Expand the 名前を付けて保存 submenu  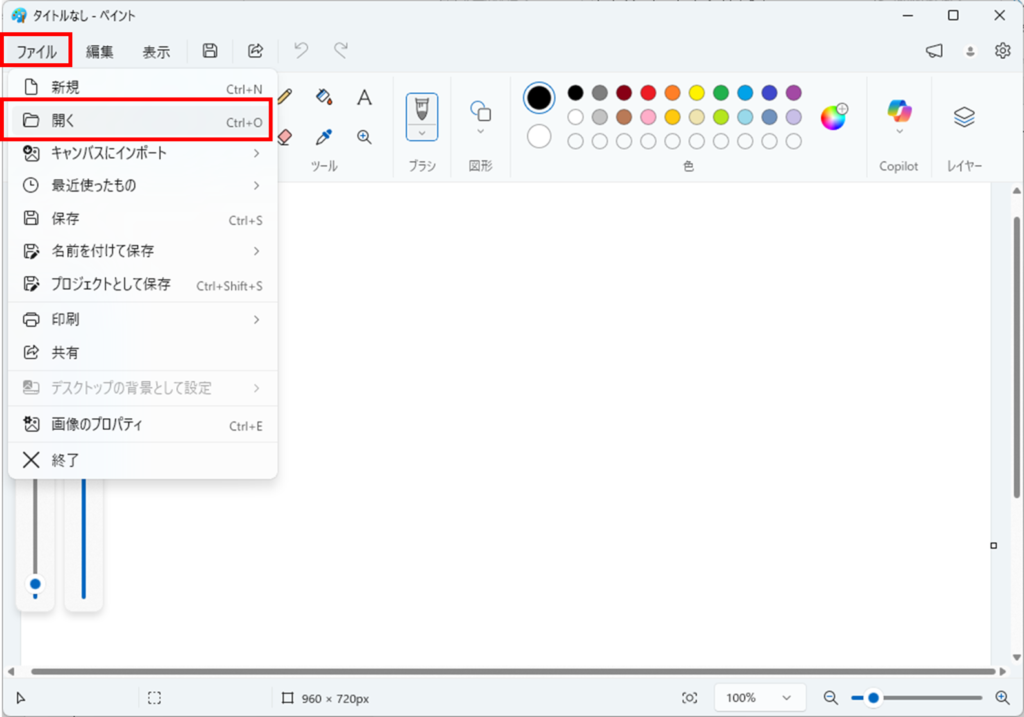(x=256, y=251)
